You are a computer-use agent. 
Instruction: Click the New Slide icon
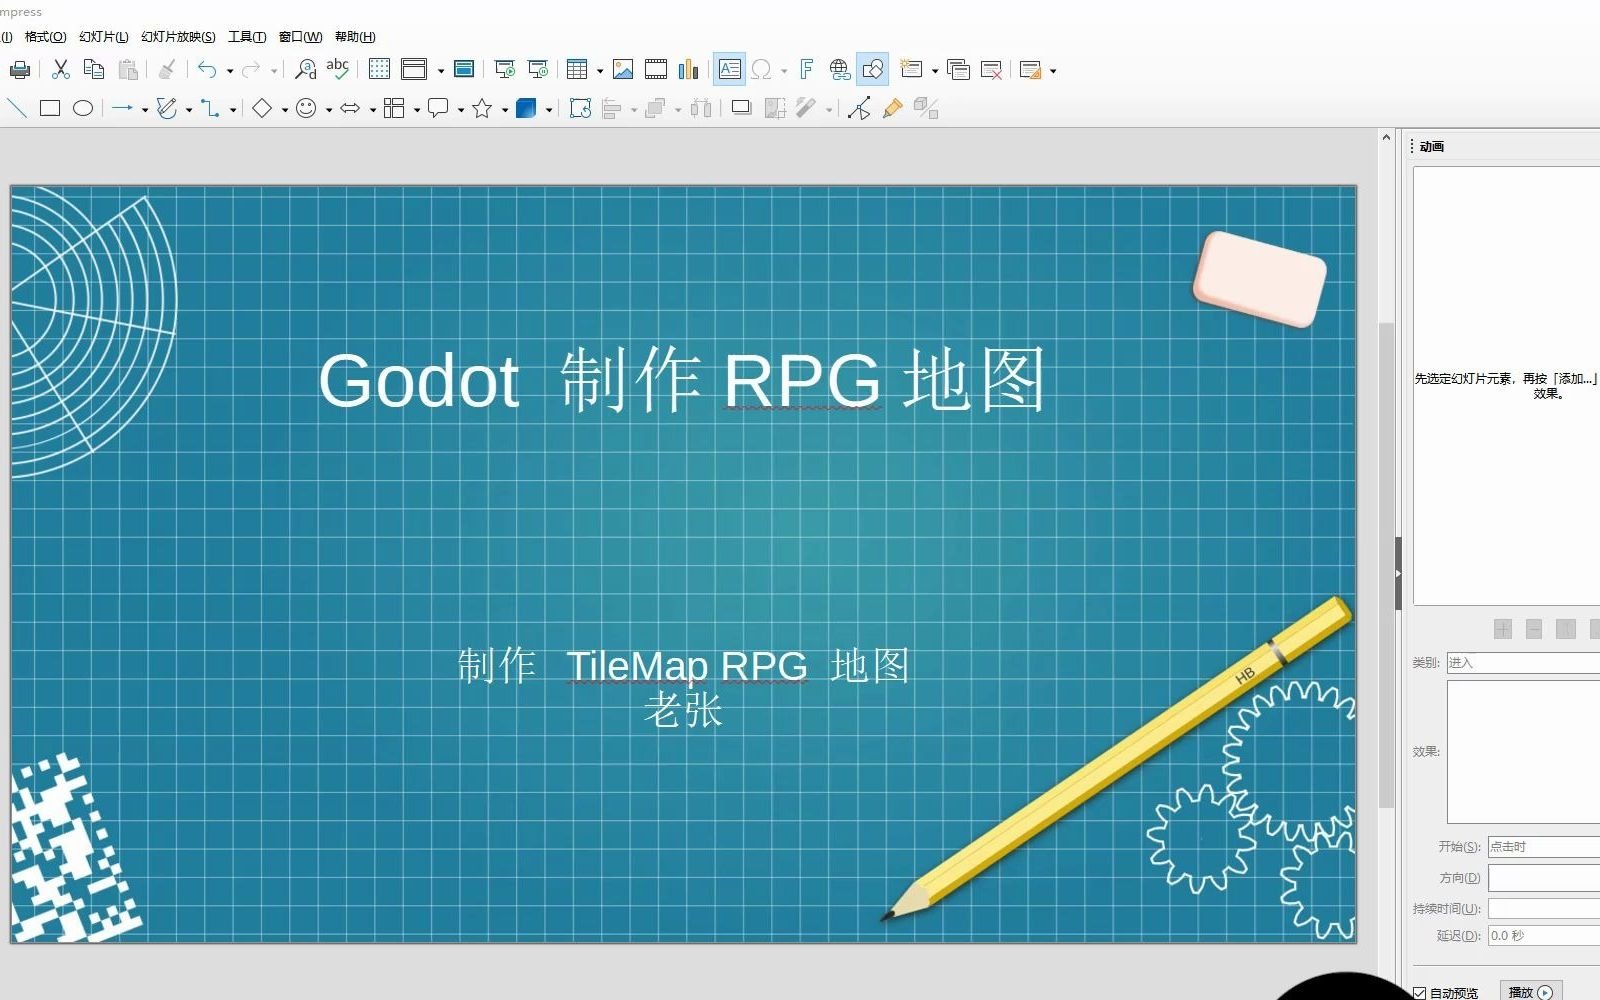(x=911, y=70)
